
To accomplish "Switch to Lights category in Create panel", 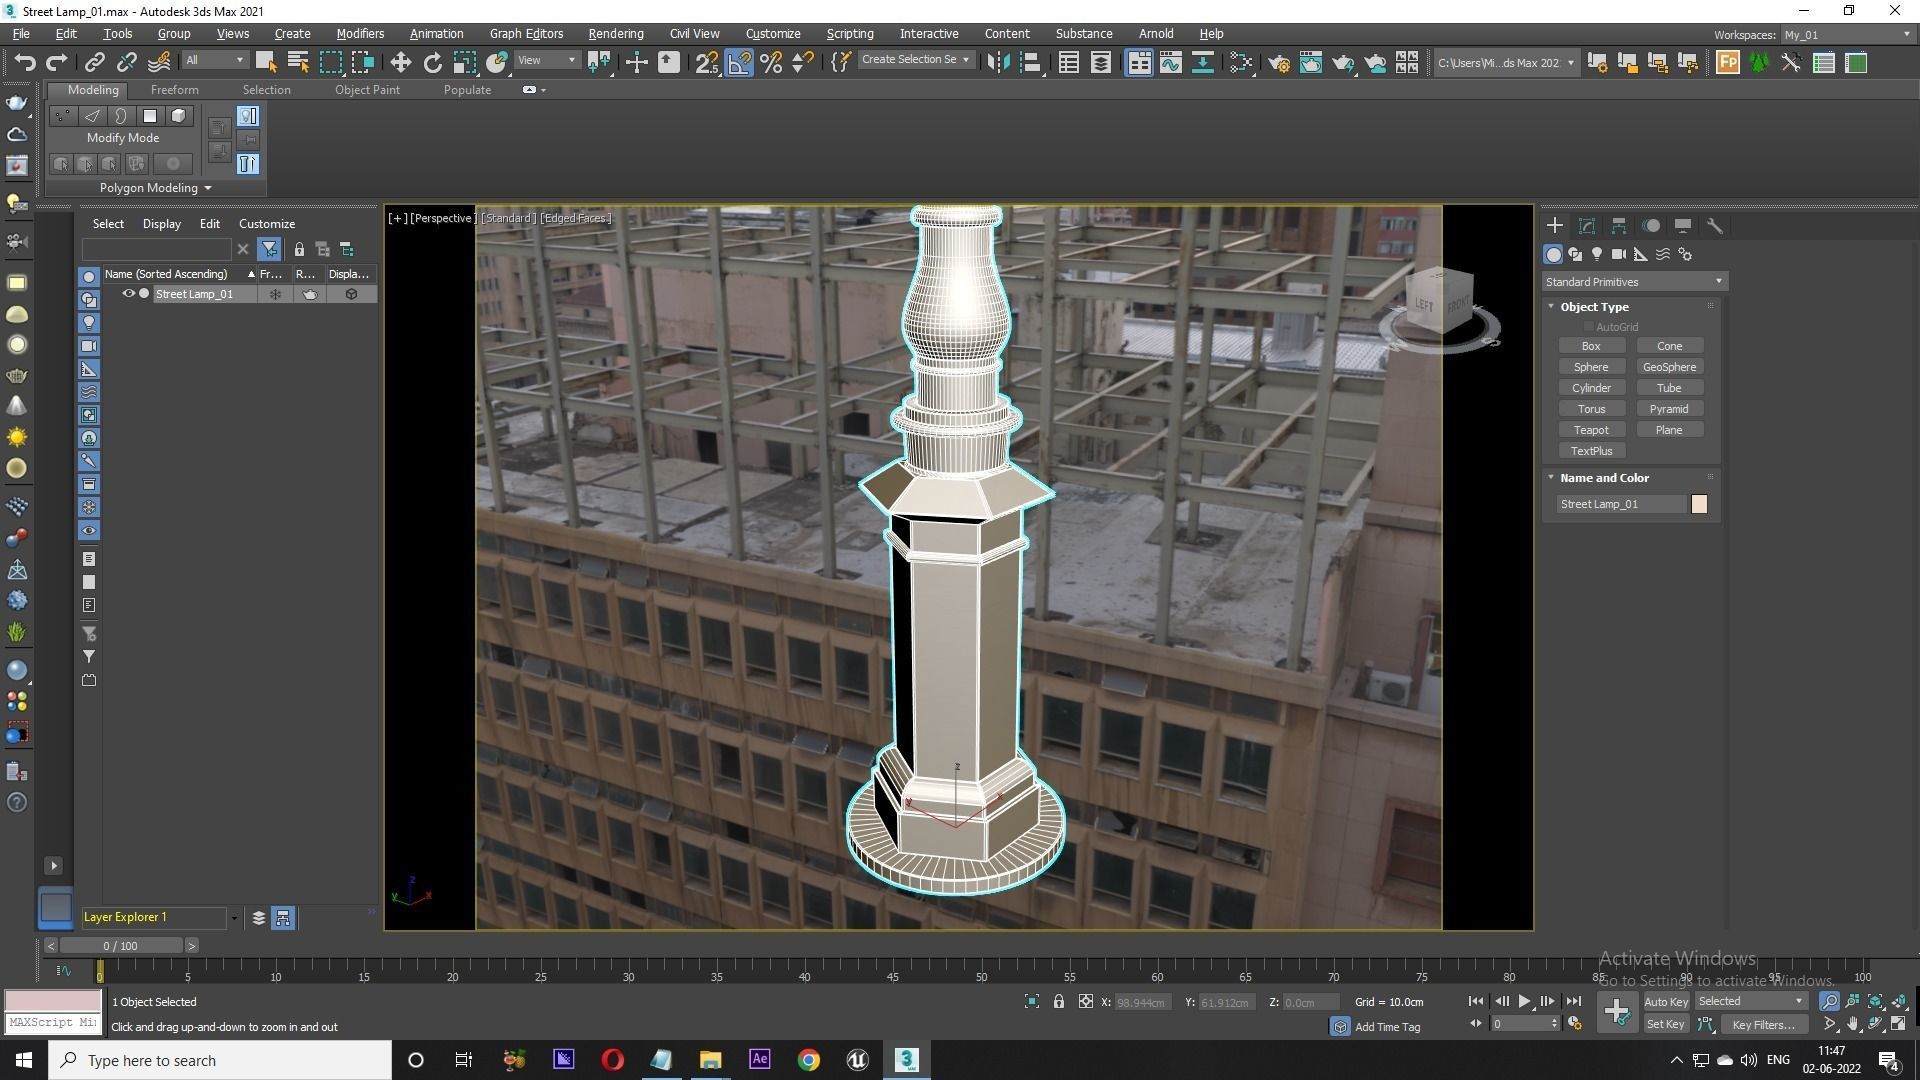I will coord(1597,255).
